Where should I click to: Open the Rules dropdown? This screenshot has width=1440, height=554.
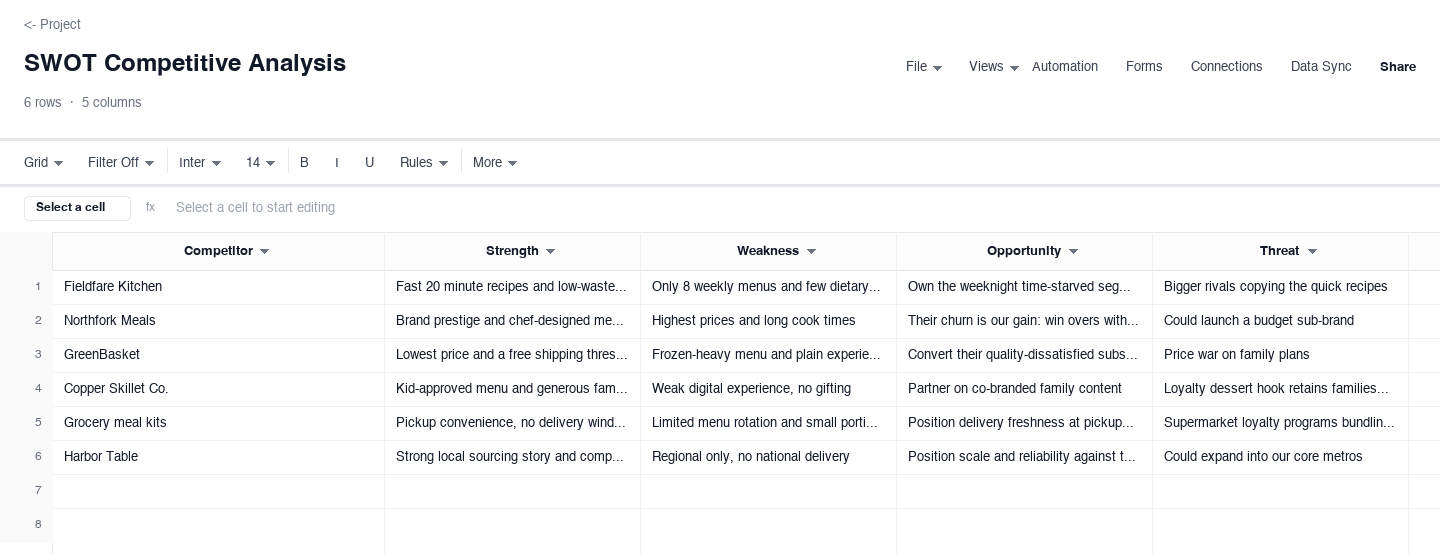(x=424, y=162)
